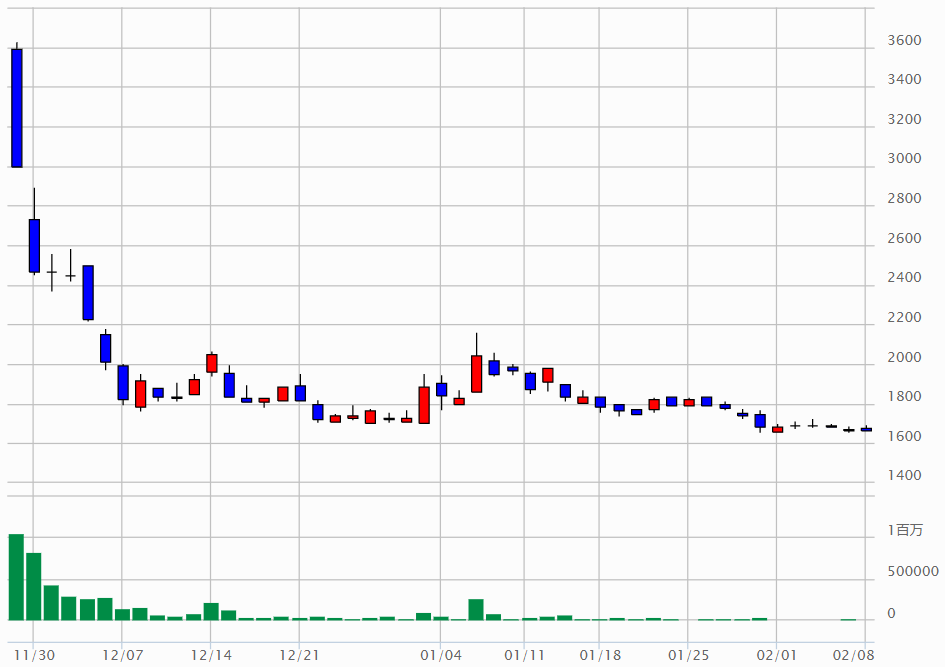Screen dimensions: 945x667
Task: Select the 01/25 date label
Action: (x=688, y=655)
